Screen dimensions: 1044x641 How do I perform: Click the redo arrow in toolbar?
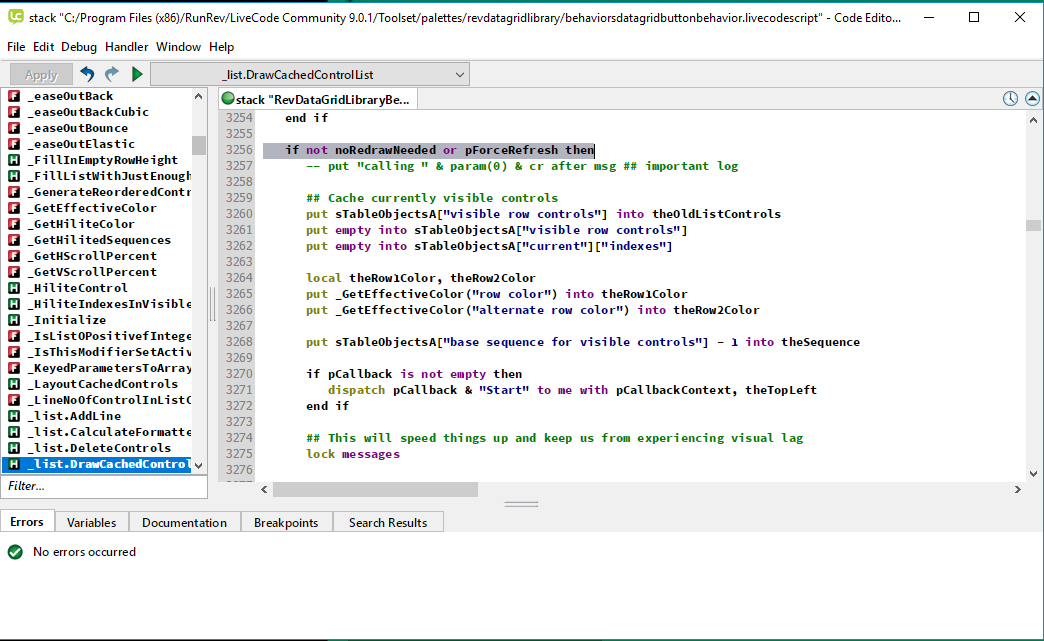112,74
